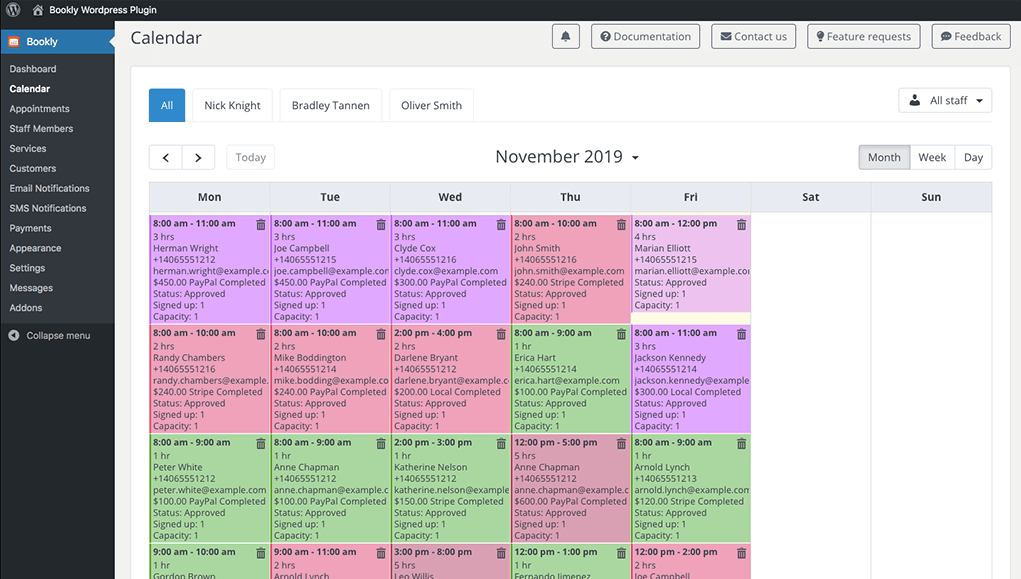Select the Nick Knight staff tab
The height and width of the screenshot is (579, 1021).
point(232,106)
